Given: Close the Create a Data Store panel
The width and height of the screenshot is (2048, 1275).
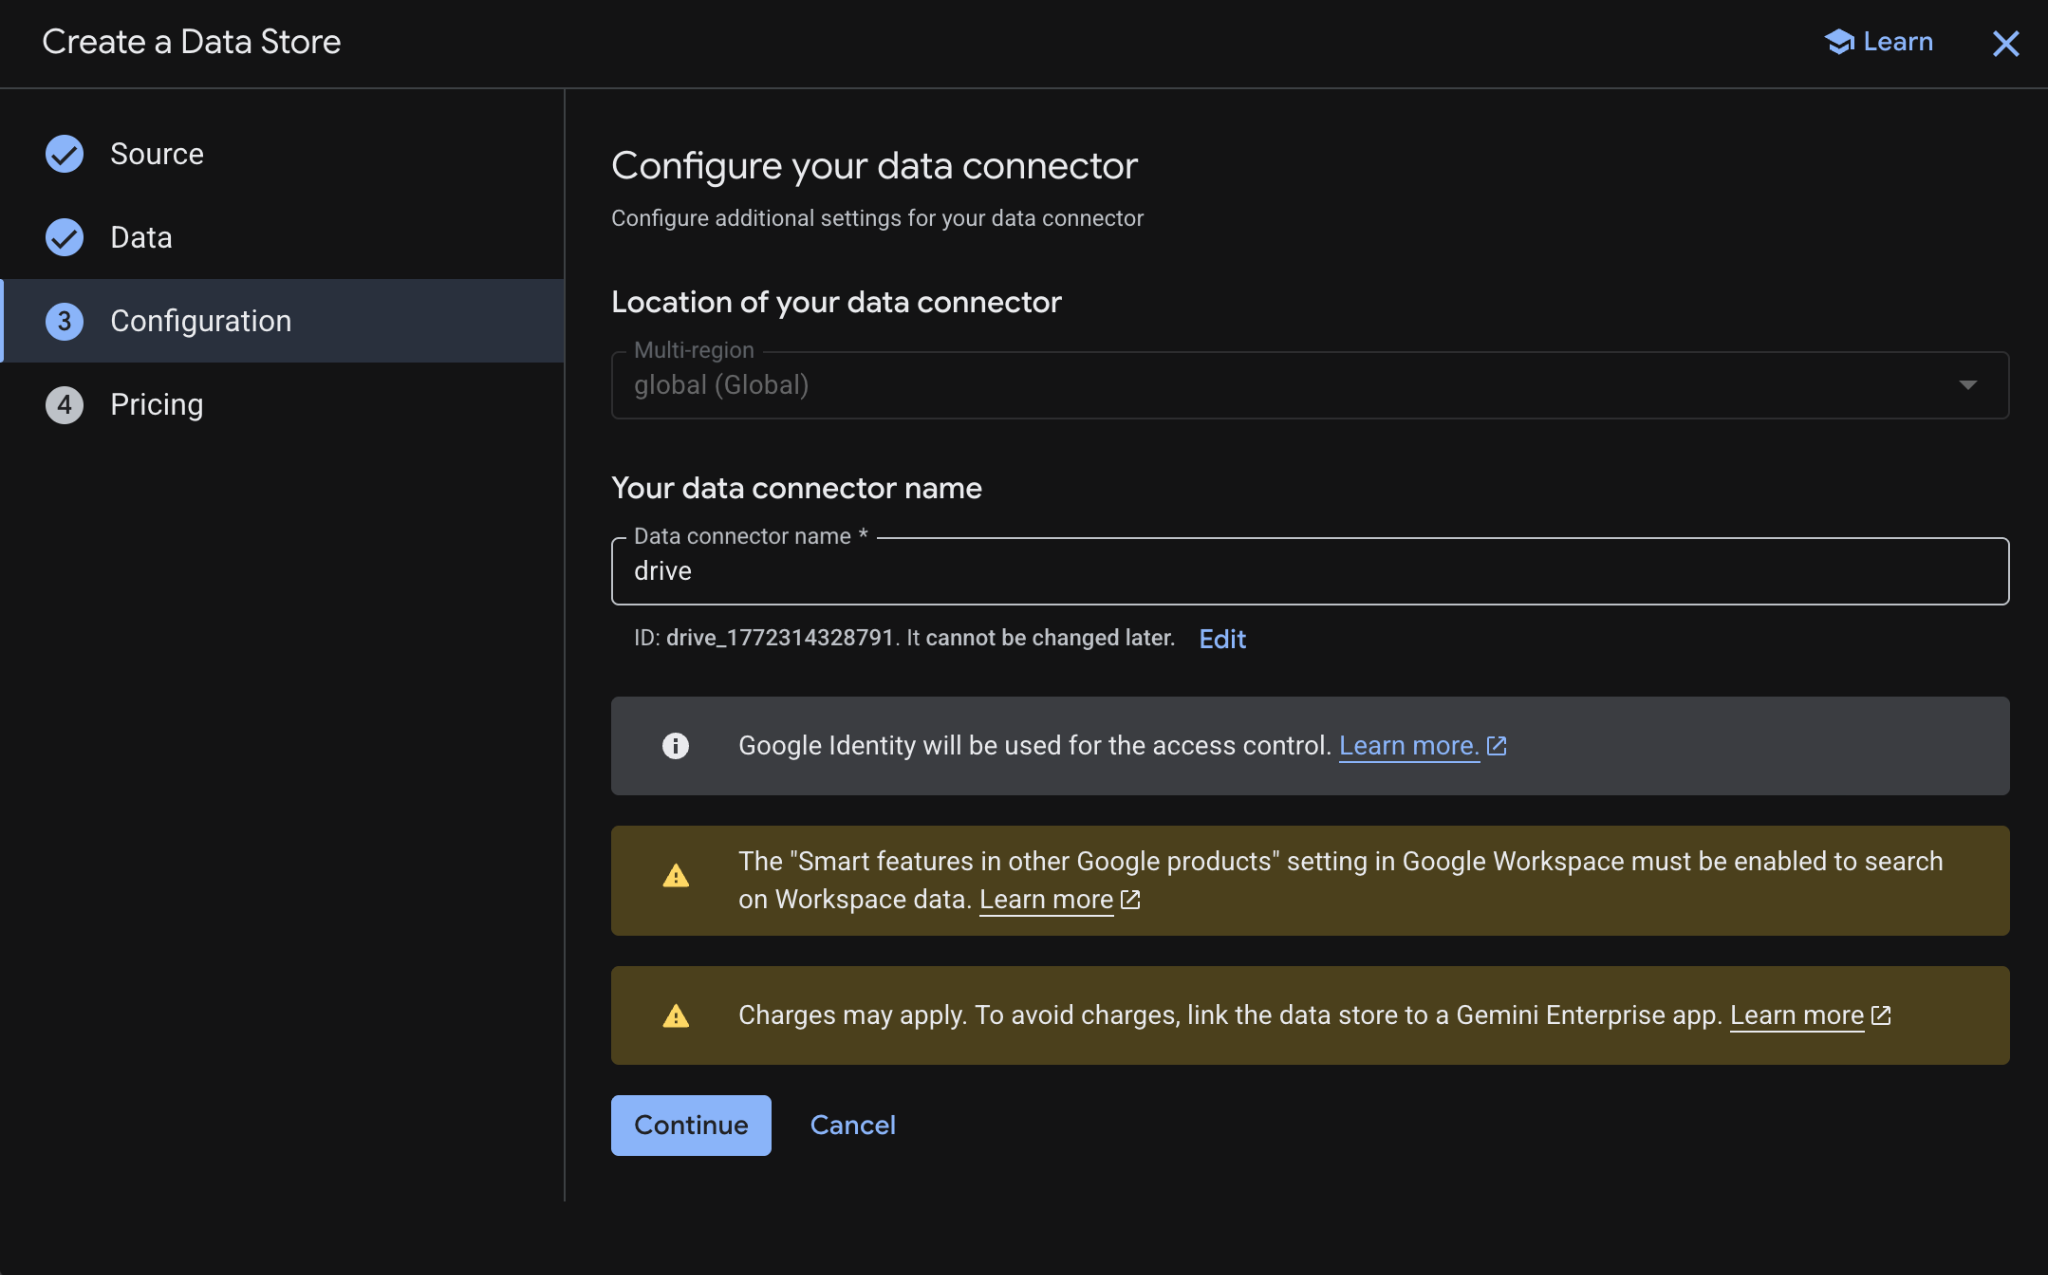Looking at the screenshot, I should (x=2005, y=43).
